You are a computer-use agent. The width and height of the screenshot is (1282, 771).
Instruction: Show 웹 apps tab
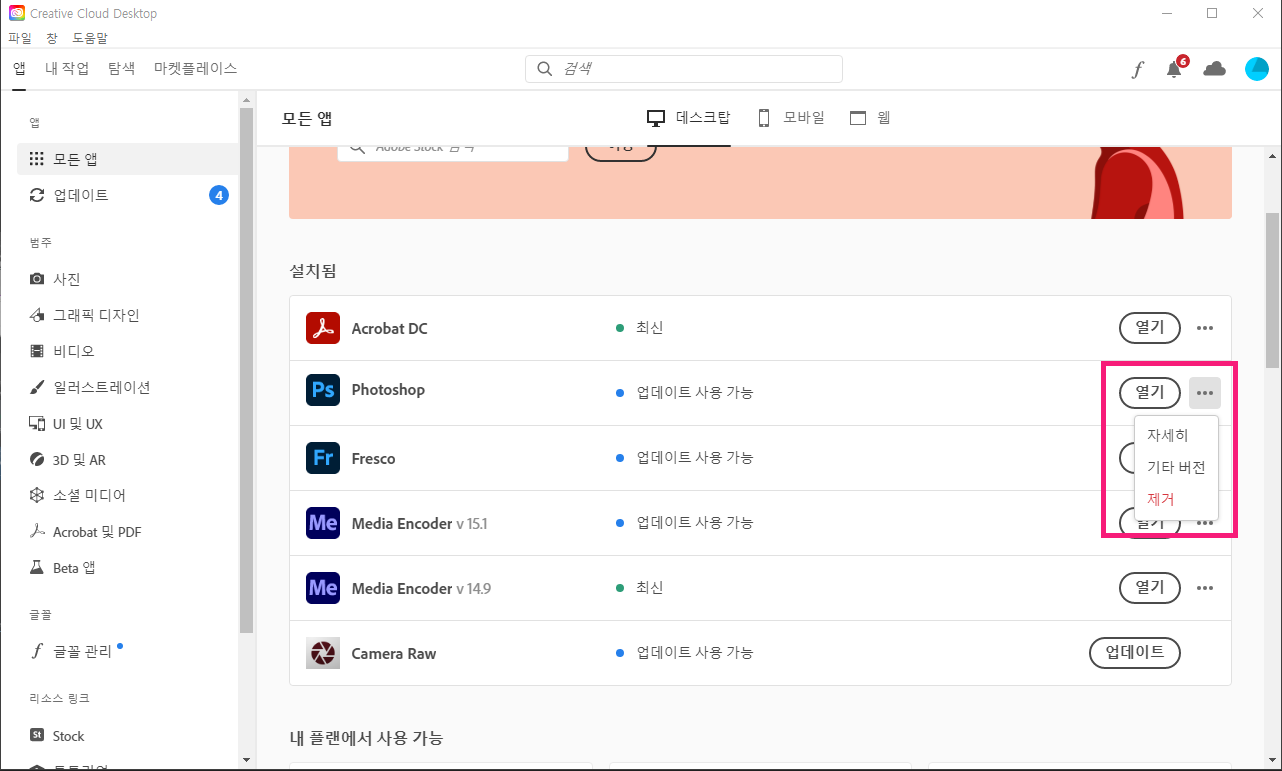point(870,118)
